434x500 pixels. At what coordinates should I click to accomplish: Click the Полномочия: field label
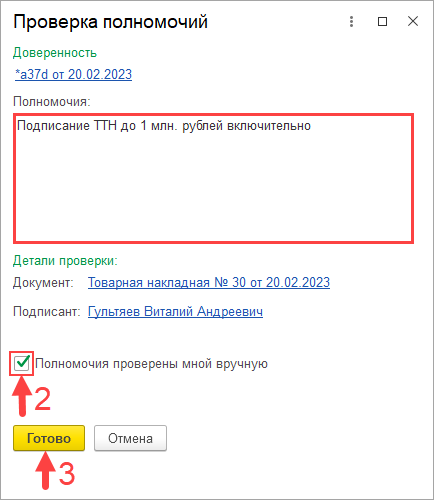pos(52,101)
